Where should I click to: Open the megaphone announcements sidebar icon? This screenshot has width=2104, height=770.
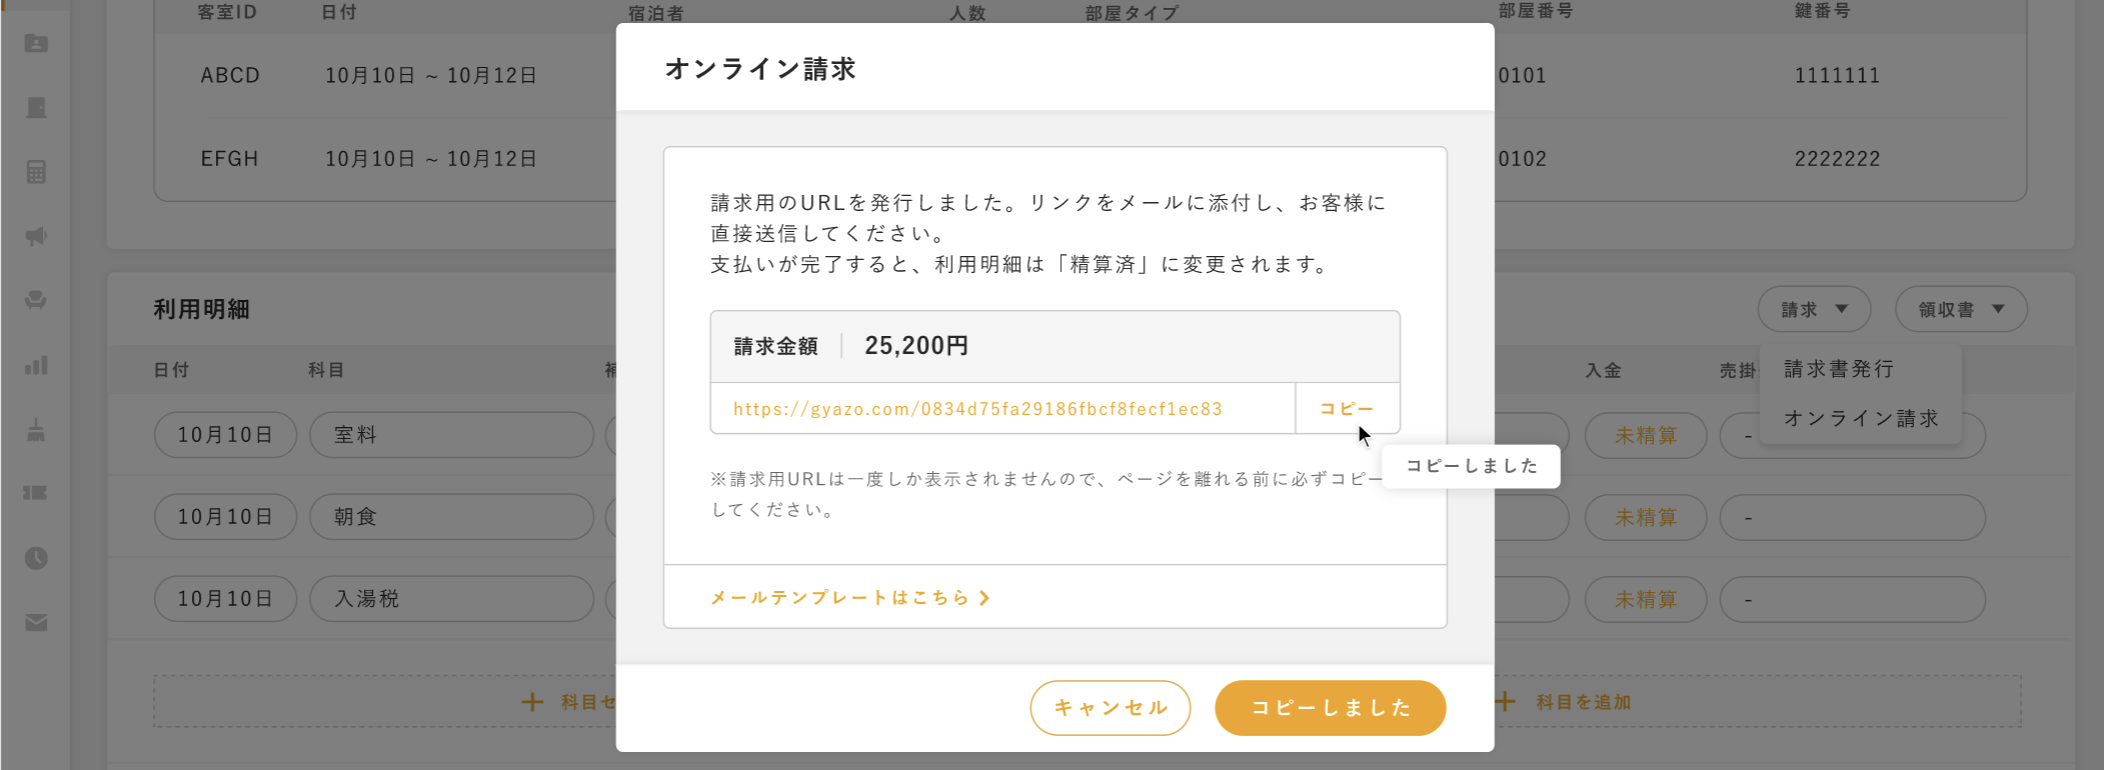[36, 236]
